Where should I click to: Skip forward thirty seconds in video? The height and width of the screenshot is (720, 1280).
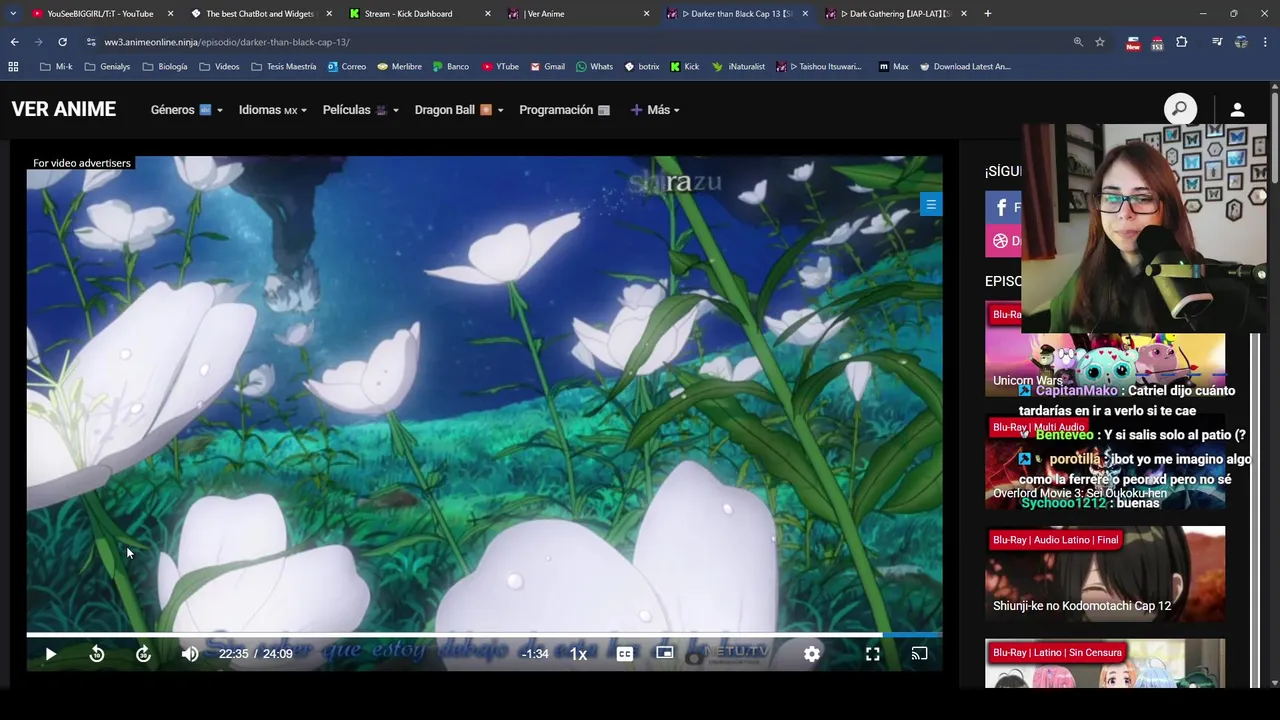pyautogui.click(x=144, y=654)
